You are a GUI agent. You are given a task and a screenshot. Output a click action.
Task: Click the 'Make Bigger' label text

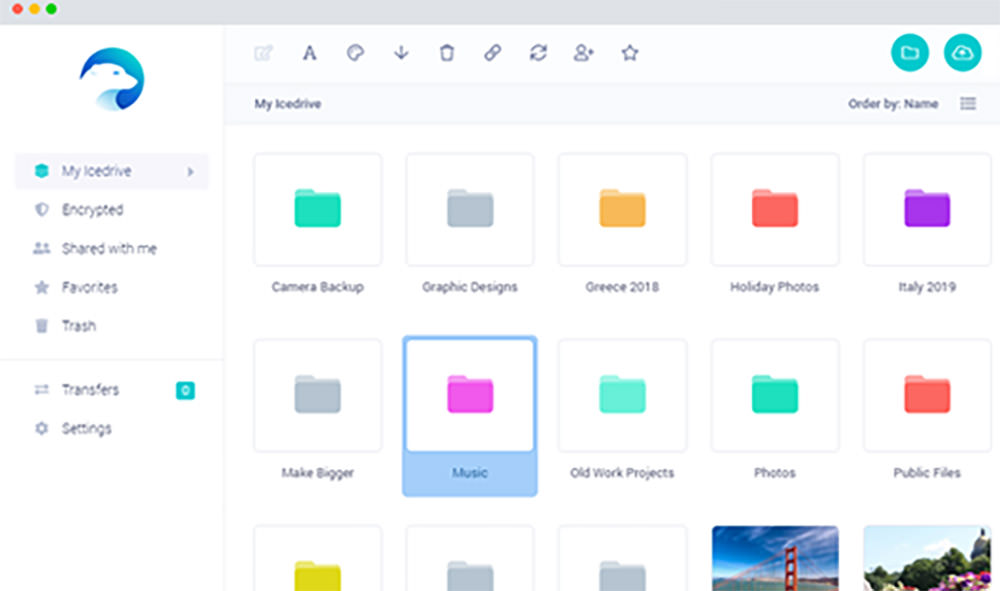coord(318,473)
